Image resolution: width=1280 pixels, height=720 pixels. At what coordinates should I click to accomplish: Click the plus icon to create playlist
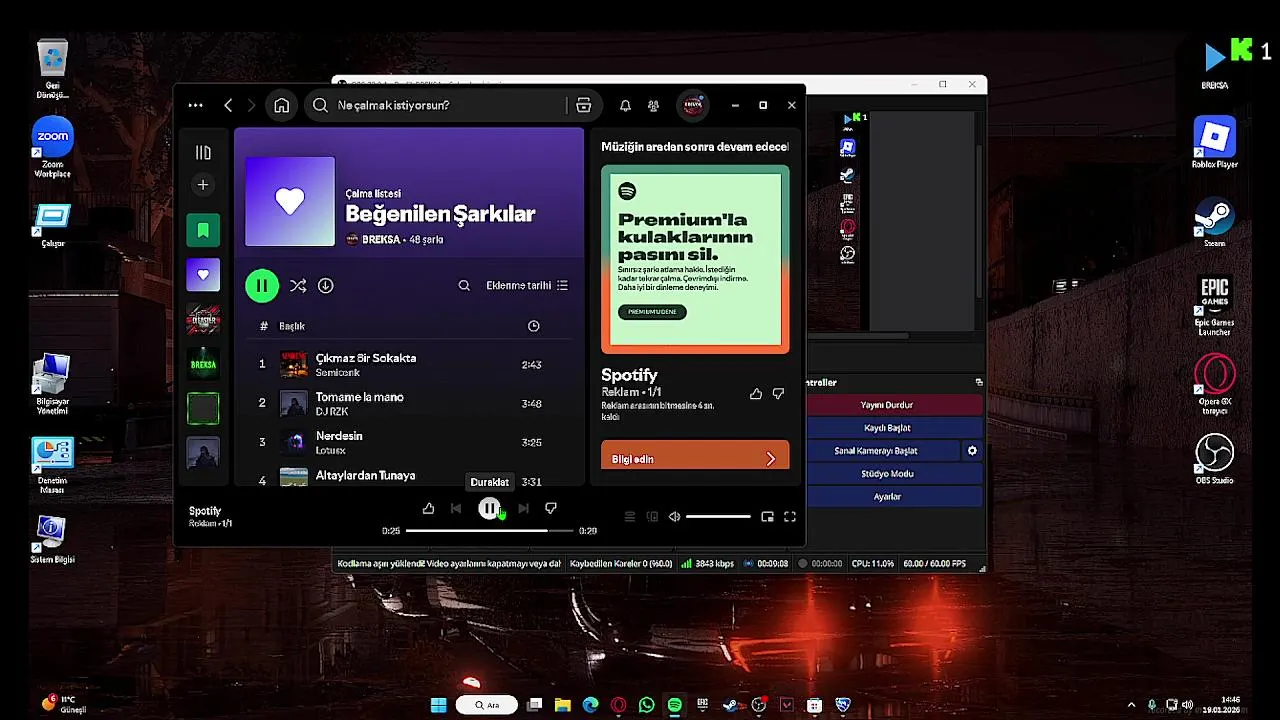pos(203,185)
